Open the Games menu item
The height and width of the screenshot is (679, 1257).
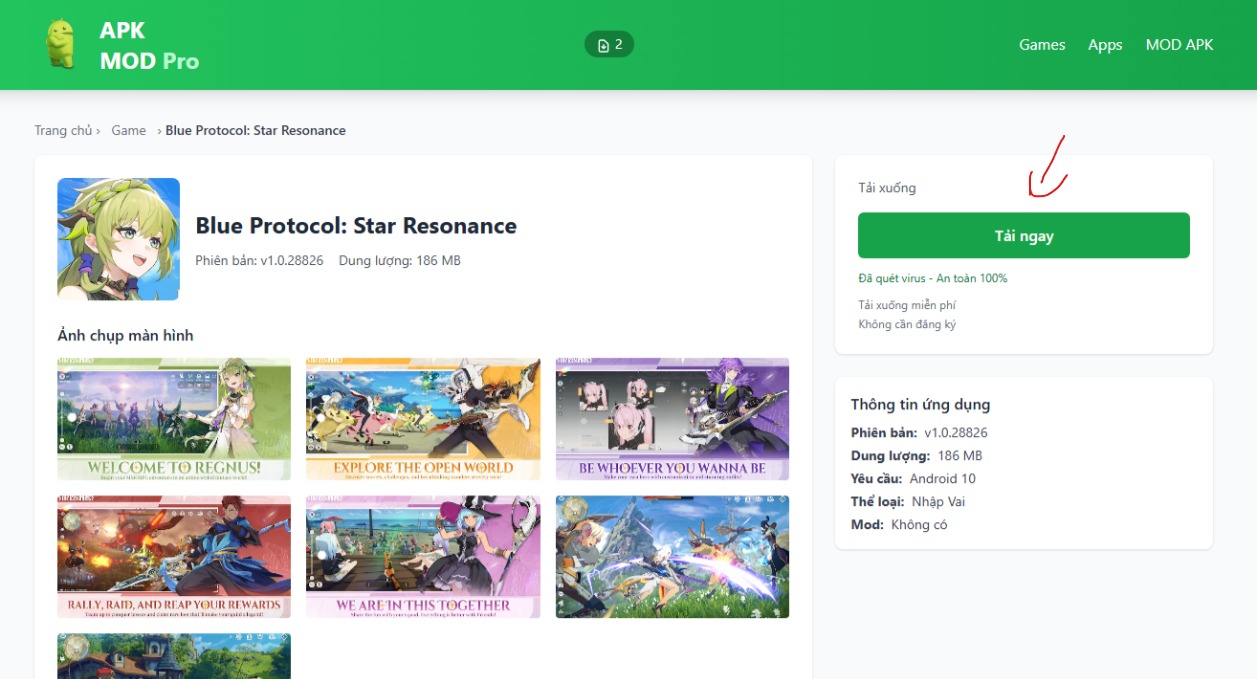pyautogui.click(x=1042, y=45)
